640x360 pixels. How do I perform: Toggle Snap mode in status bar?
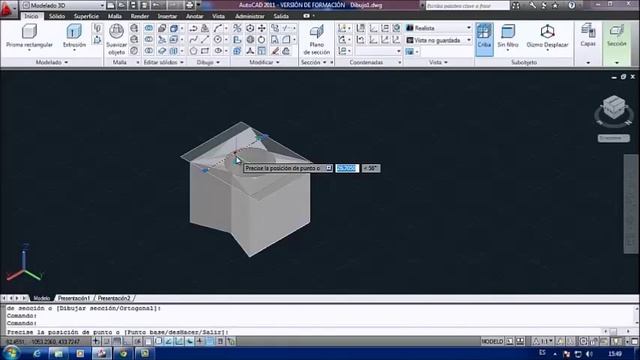107,341
